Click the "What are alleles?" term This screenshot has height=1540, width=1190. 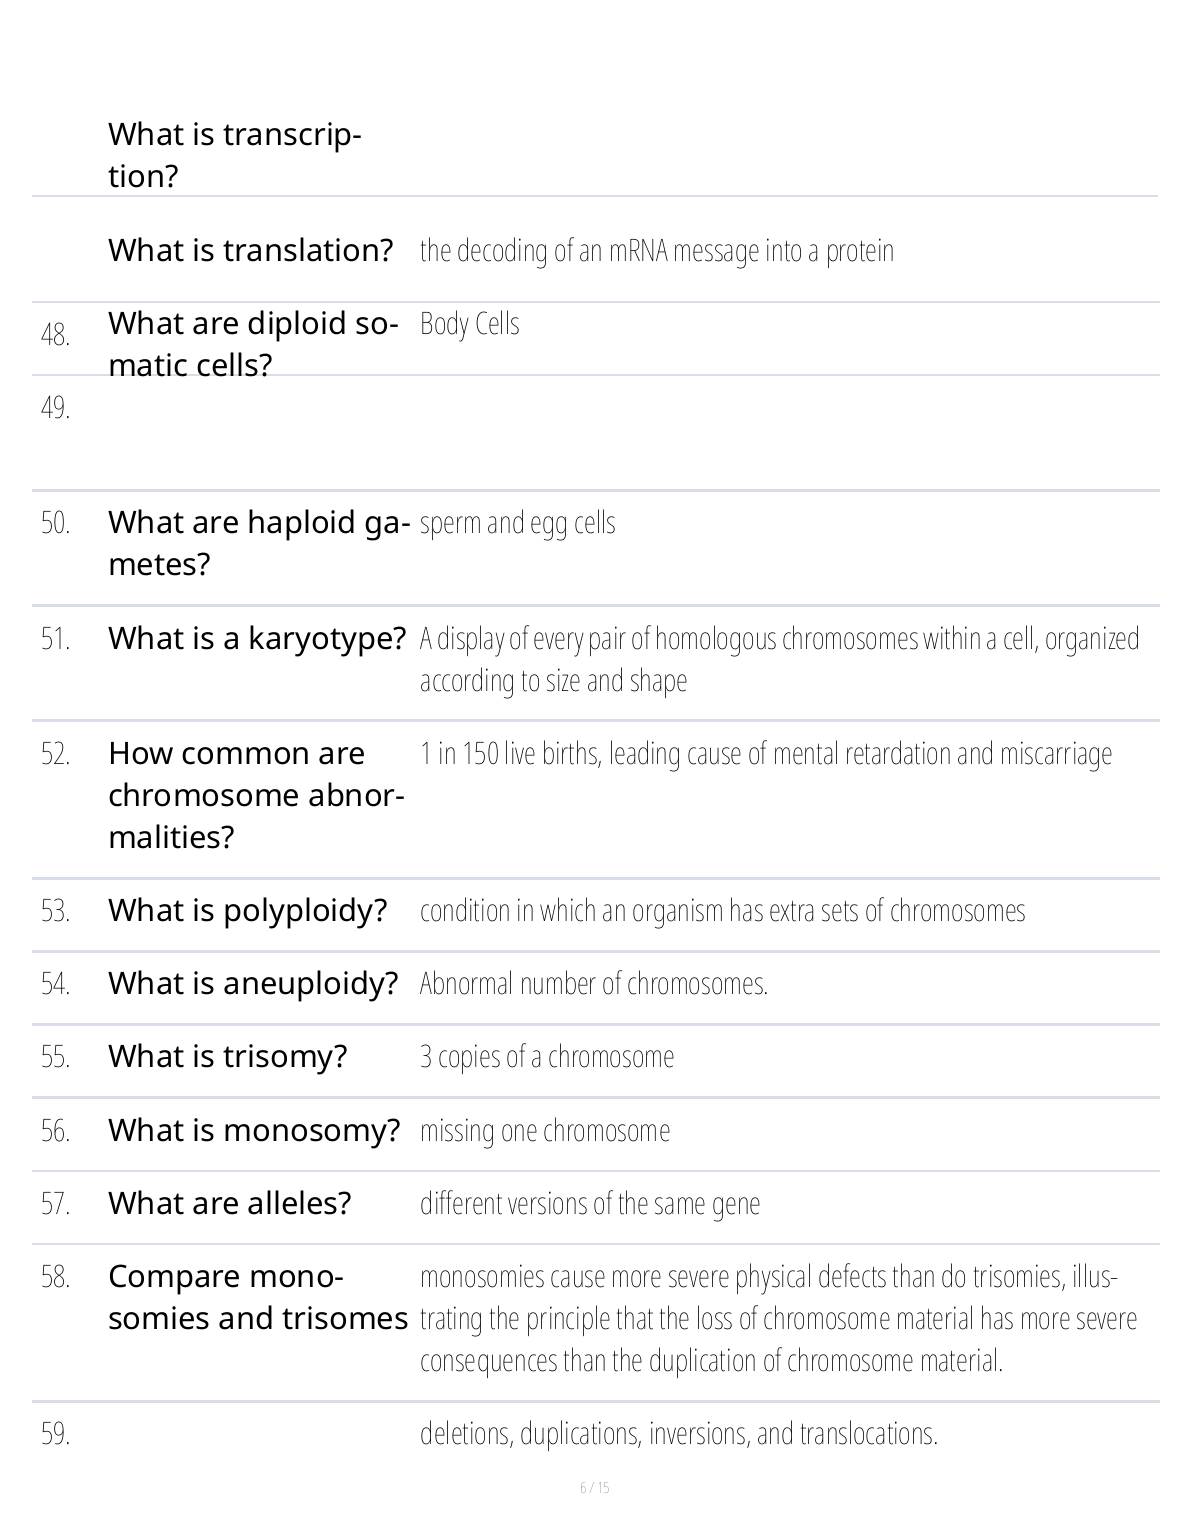coord(229,1203)
